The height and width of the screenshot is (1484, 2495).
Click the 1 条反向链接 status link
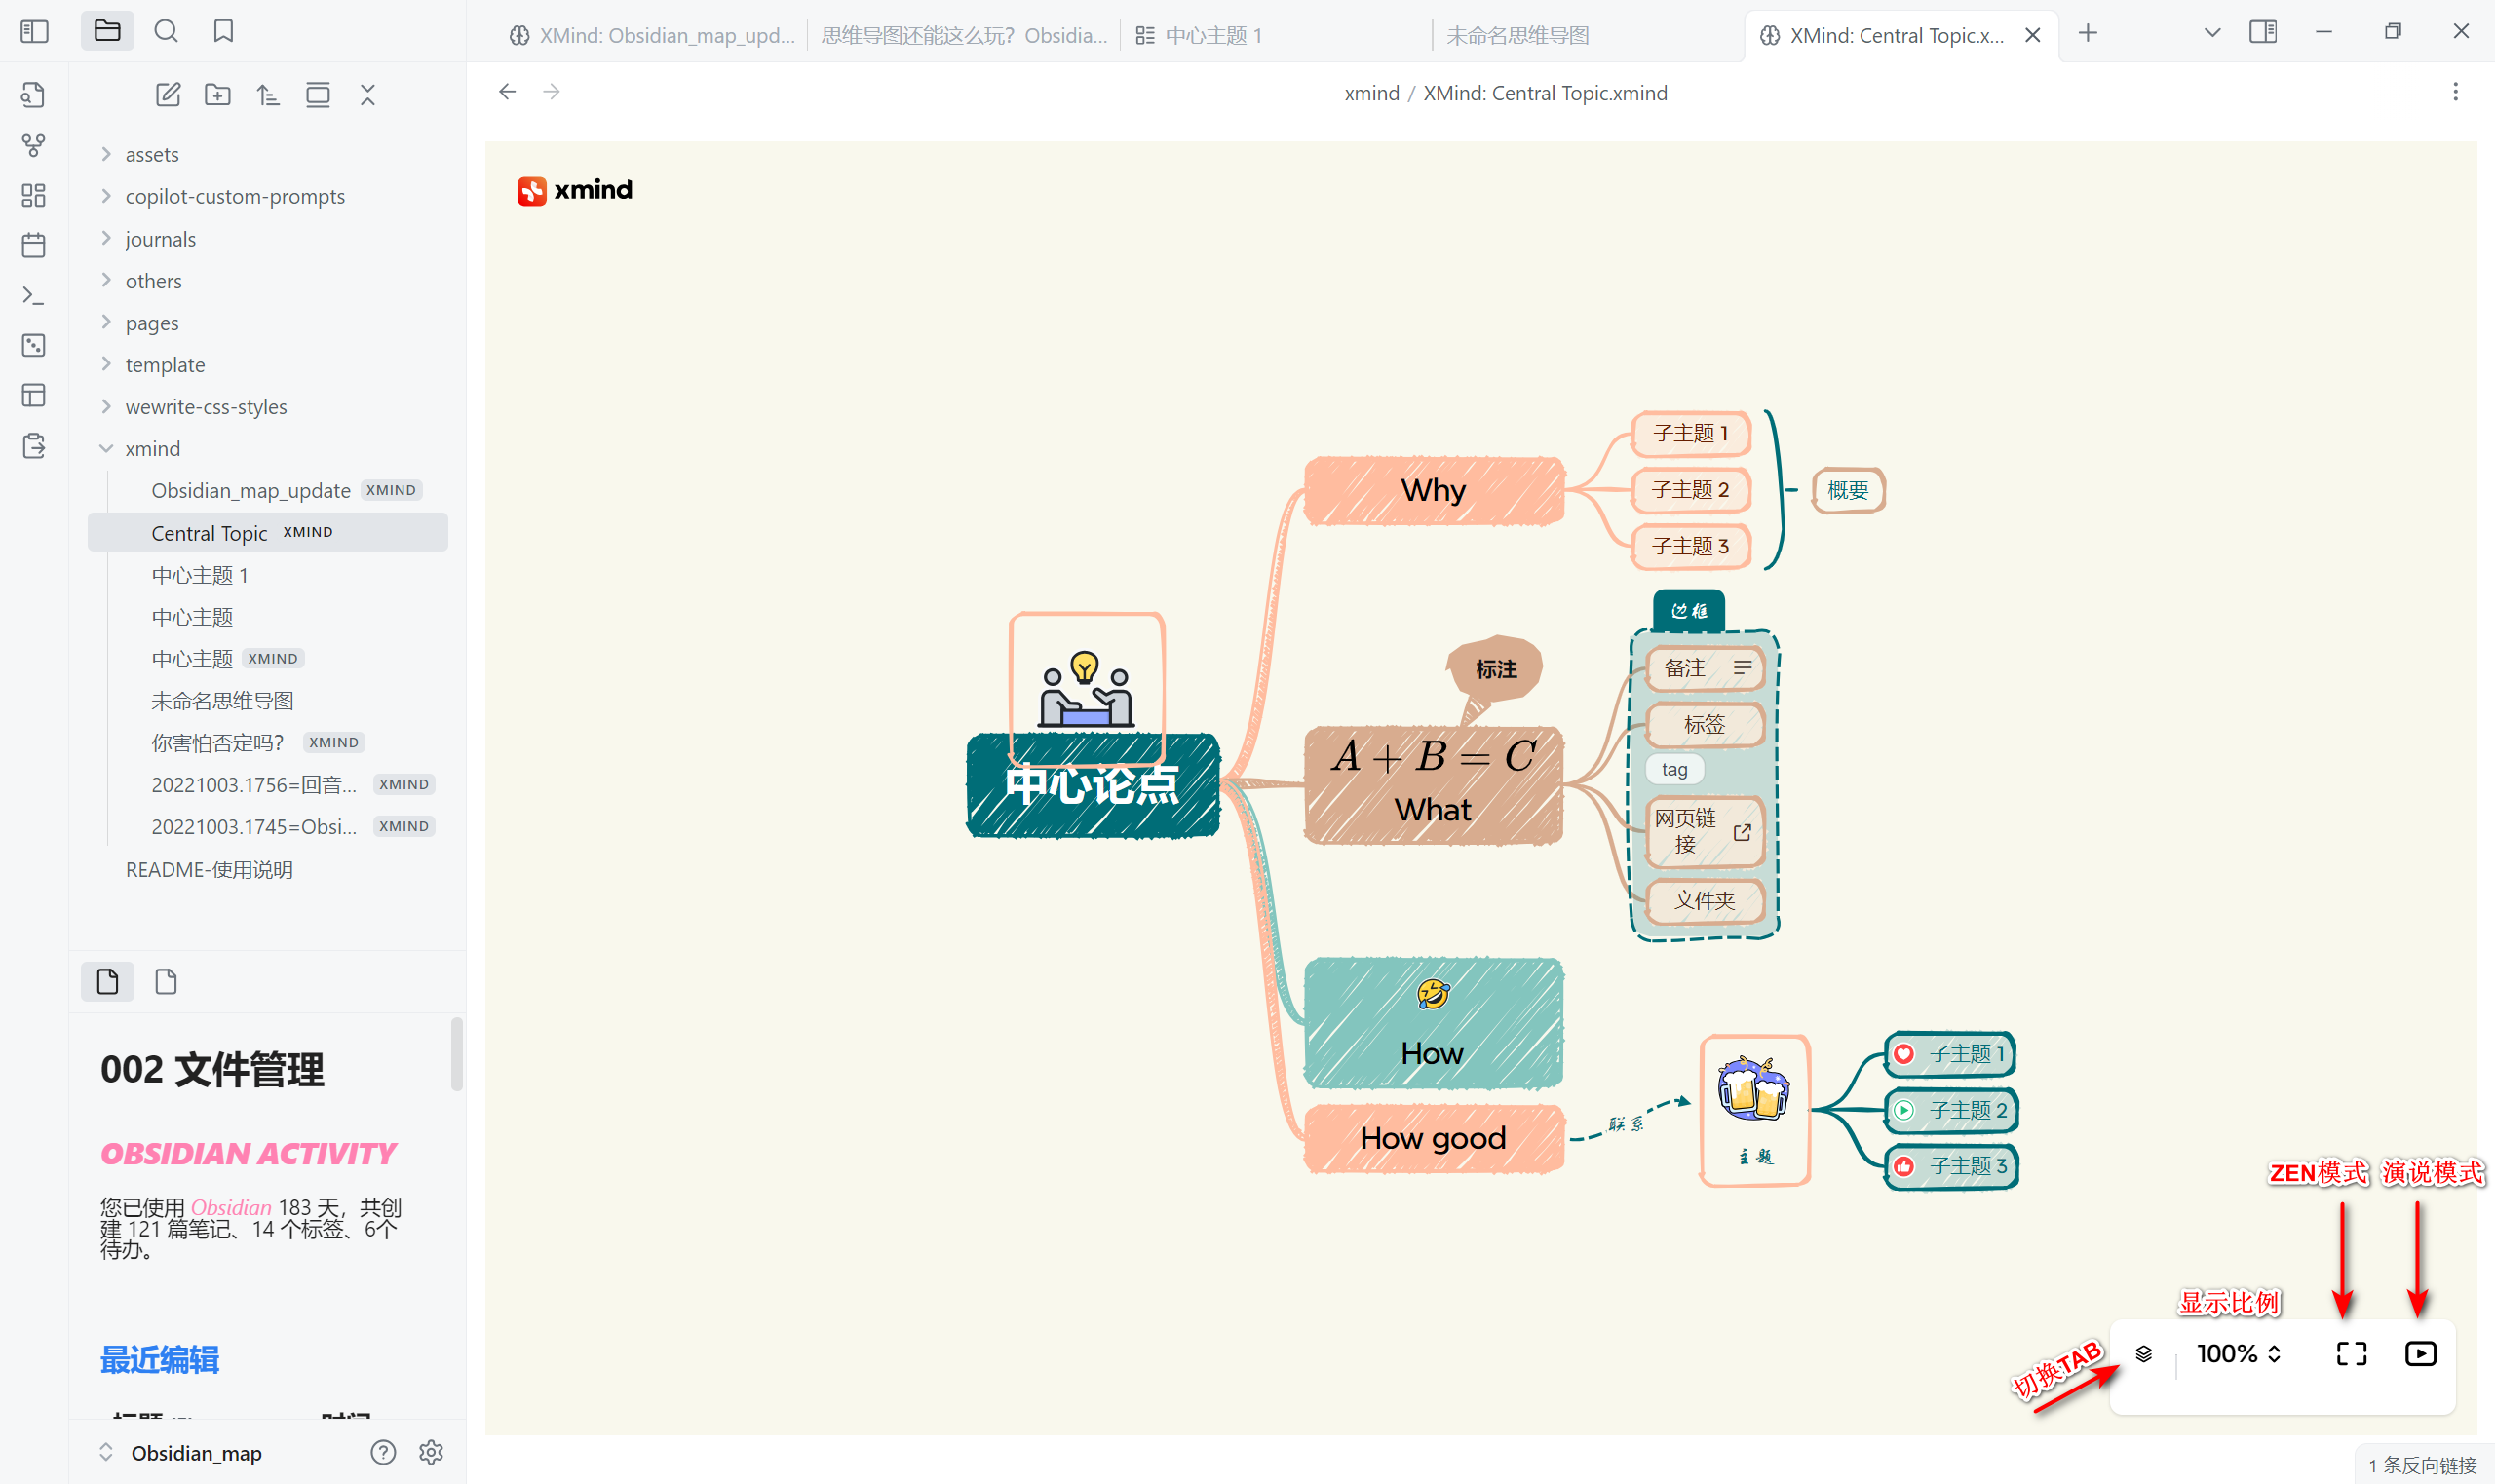coord(2421,1465)
